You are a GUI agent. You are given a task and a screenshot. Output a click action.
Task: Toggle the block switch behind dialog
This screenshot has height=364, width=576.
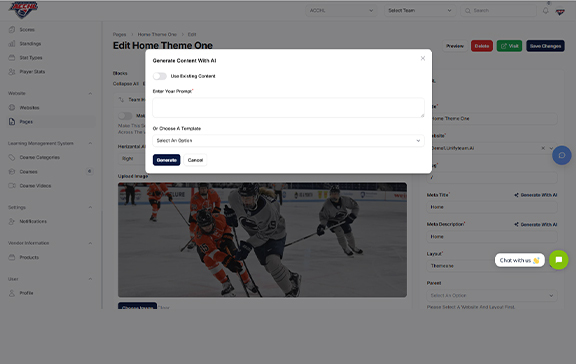click(125, 116)
